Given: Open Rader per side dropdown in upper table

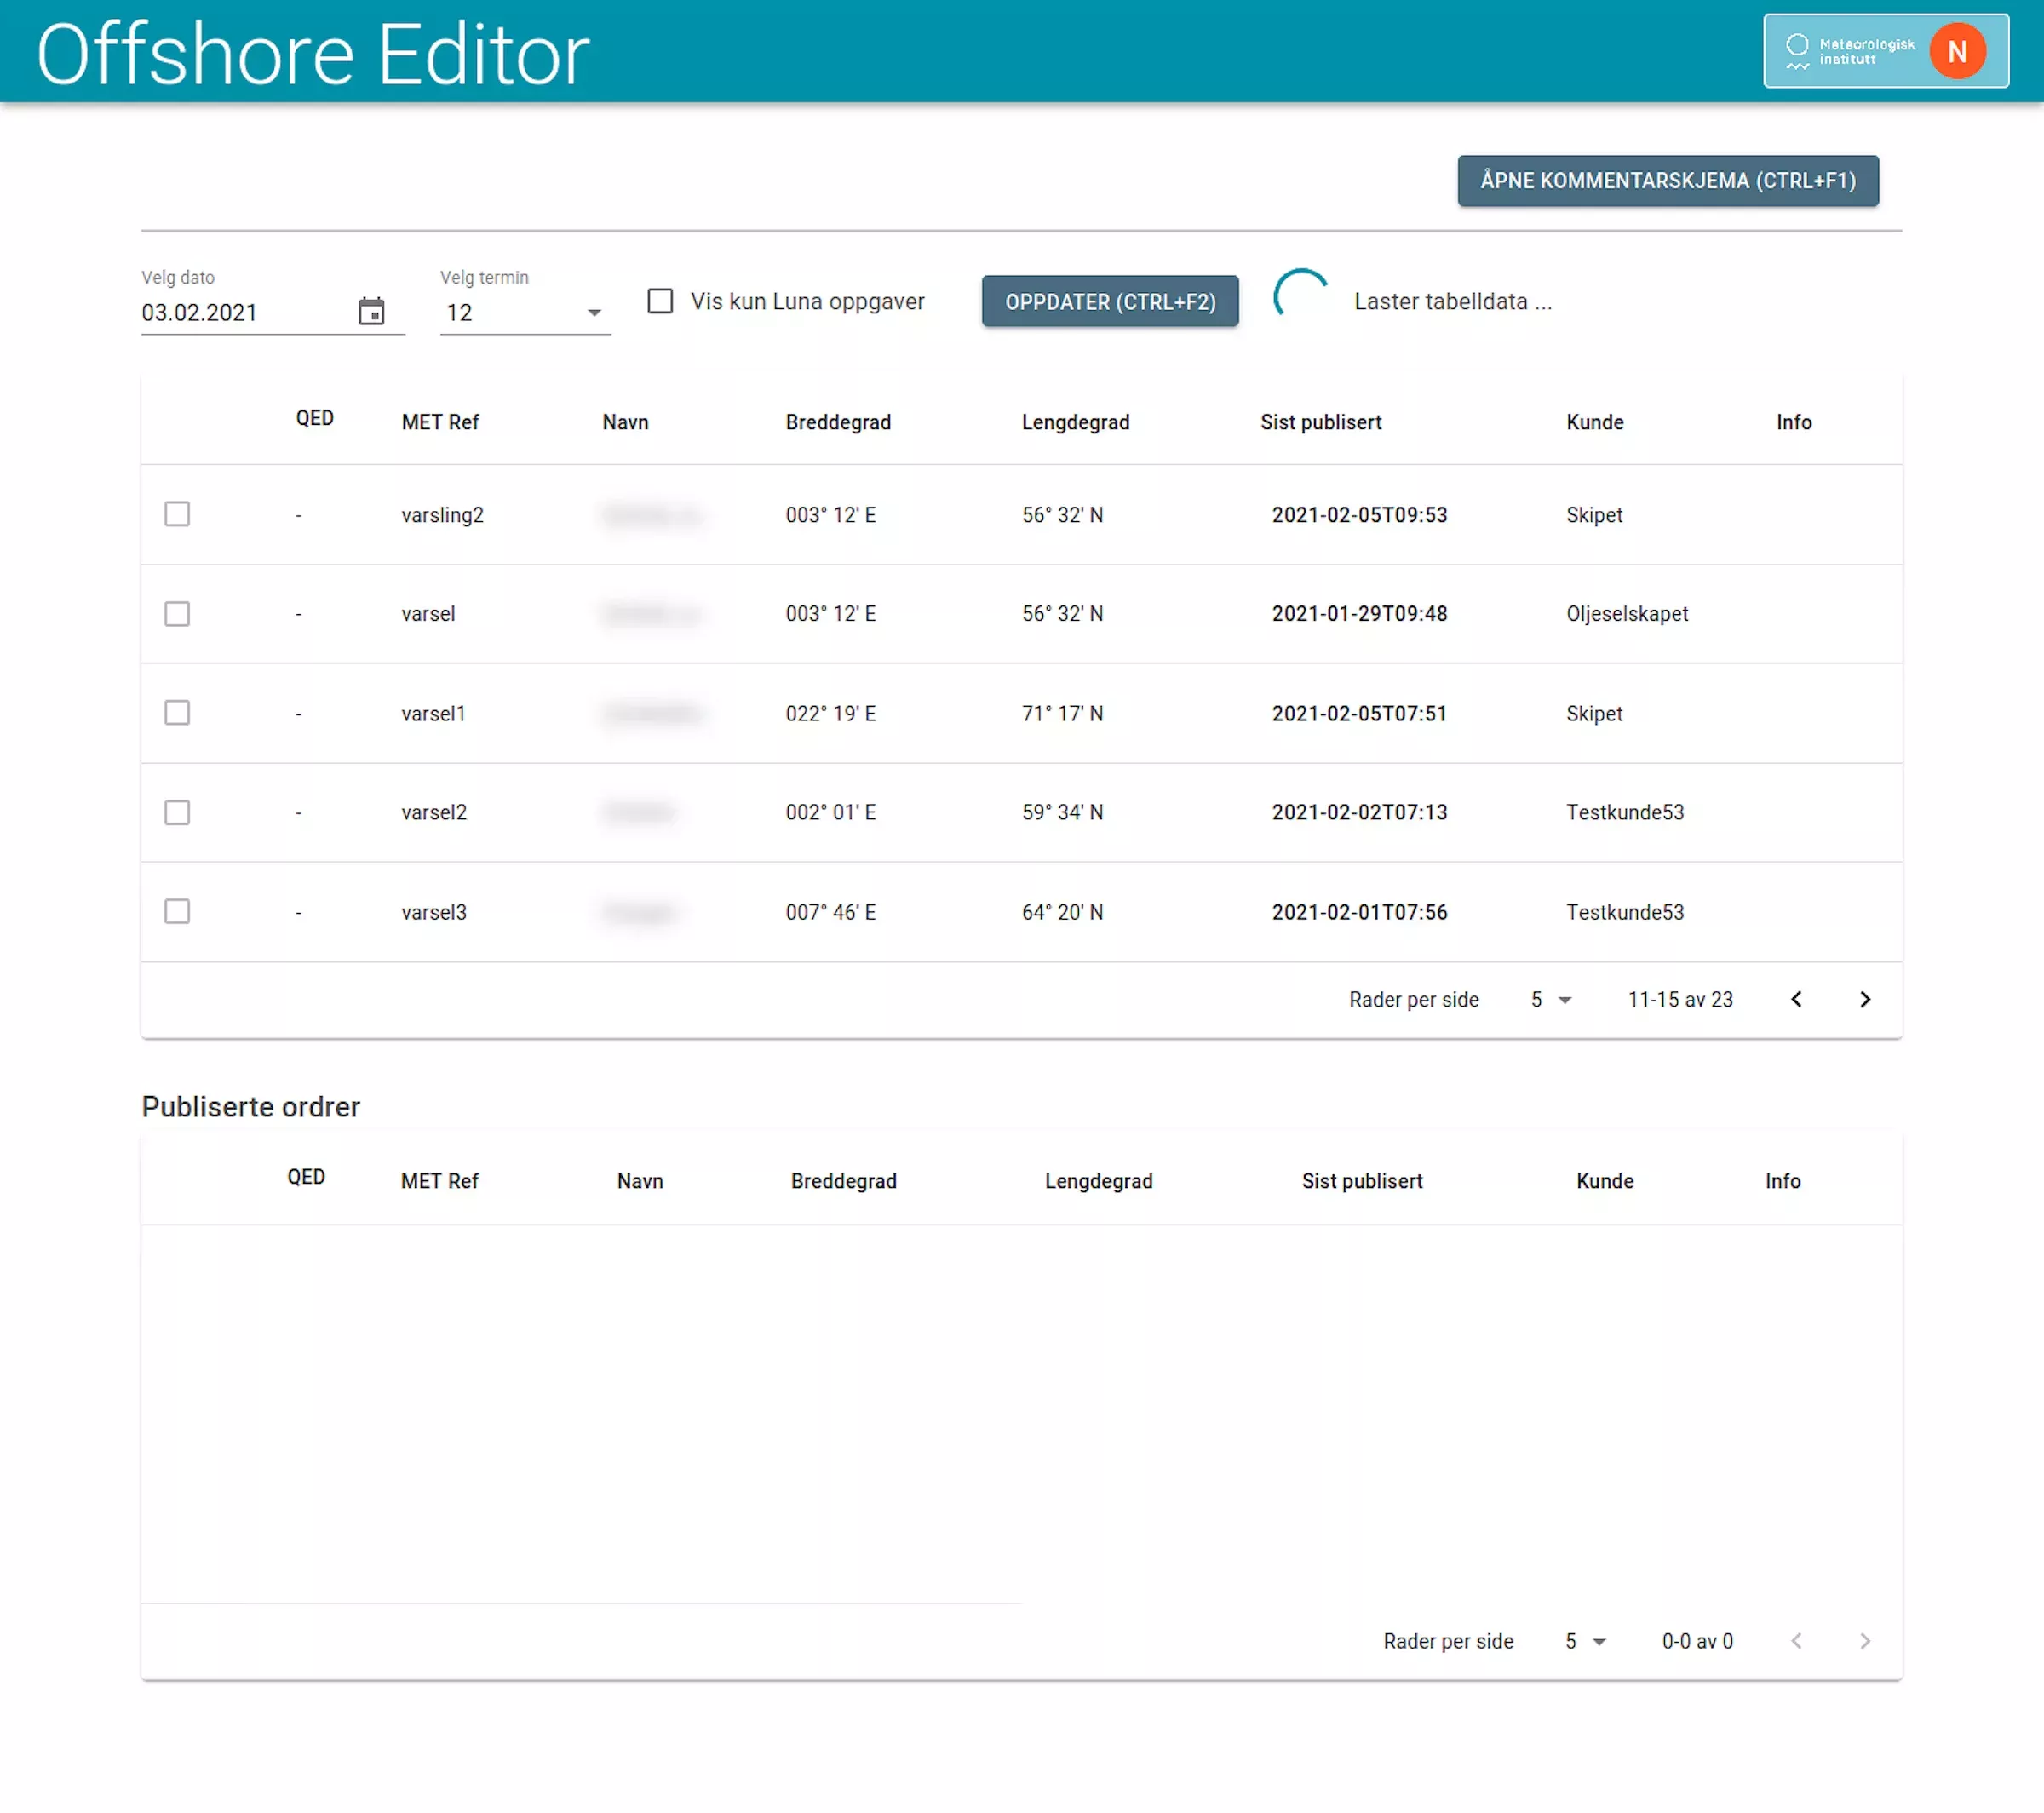Looking at the screenshot, I should pyautogui.click(x=1551, y=1000).
